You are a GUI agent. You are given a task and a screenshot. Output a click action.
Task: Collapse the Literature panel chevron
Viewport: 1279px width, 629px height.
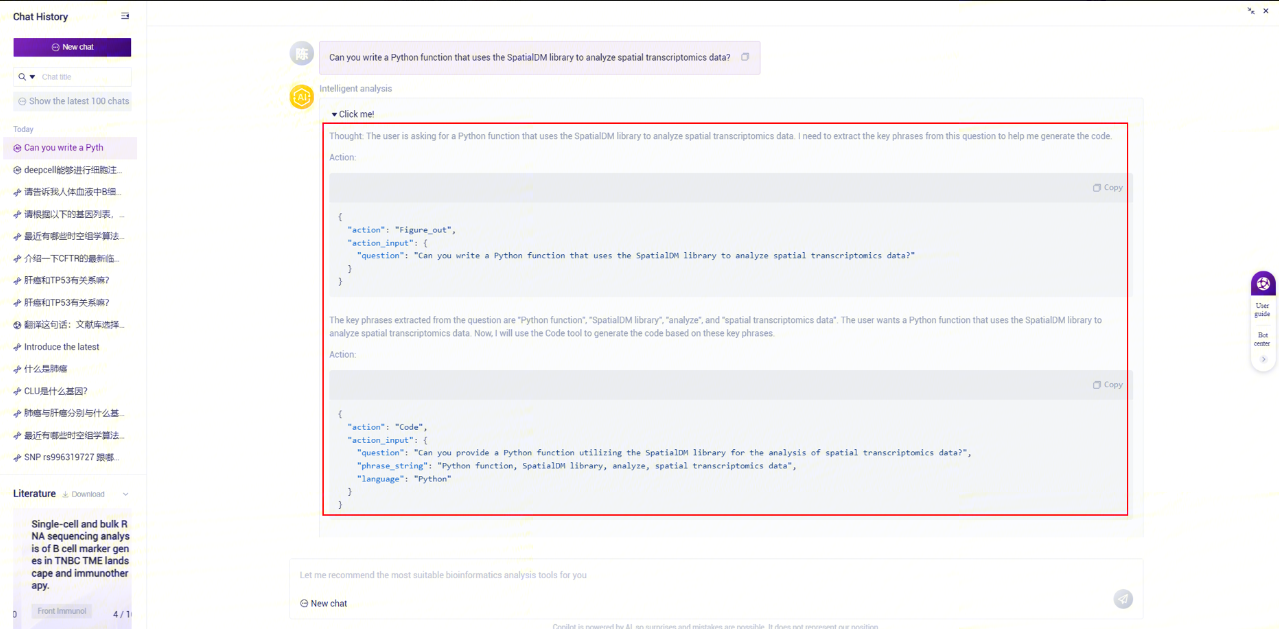point(125,494)
